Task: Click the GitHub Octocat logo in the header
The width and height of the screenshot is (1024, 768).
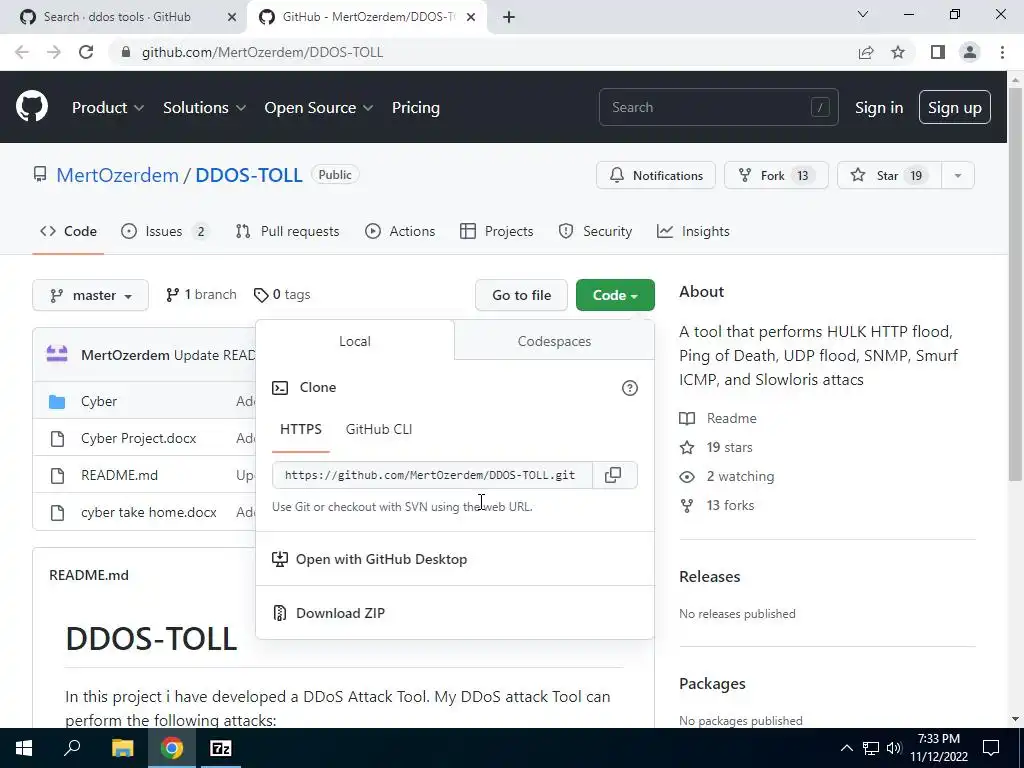Action: coord(32,107)
